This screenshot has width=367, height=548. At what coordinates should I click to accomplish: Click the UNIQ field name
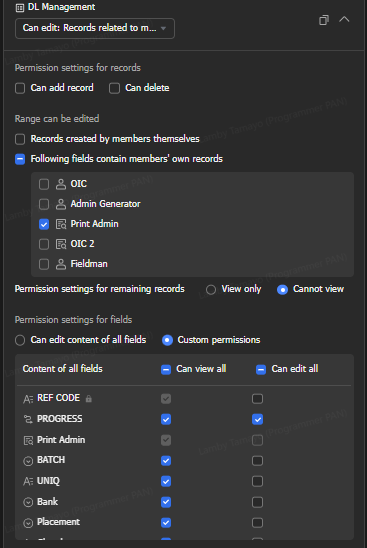[x=48, y=481]
